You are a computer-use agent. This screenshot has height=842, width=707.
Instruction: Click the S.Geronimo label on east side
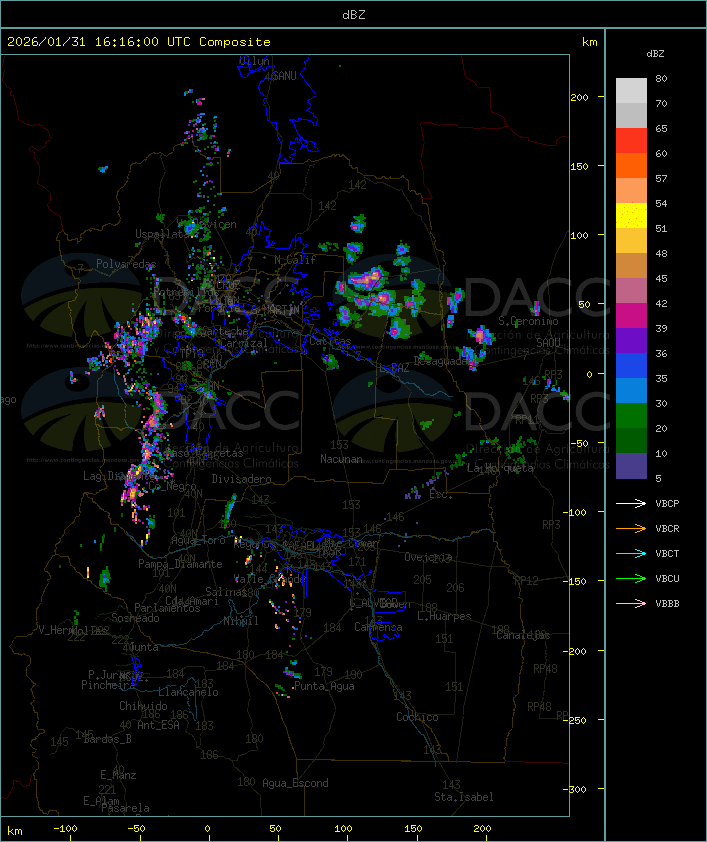[528, 321]
